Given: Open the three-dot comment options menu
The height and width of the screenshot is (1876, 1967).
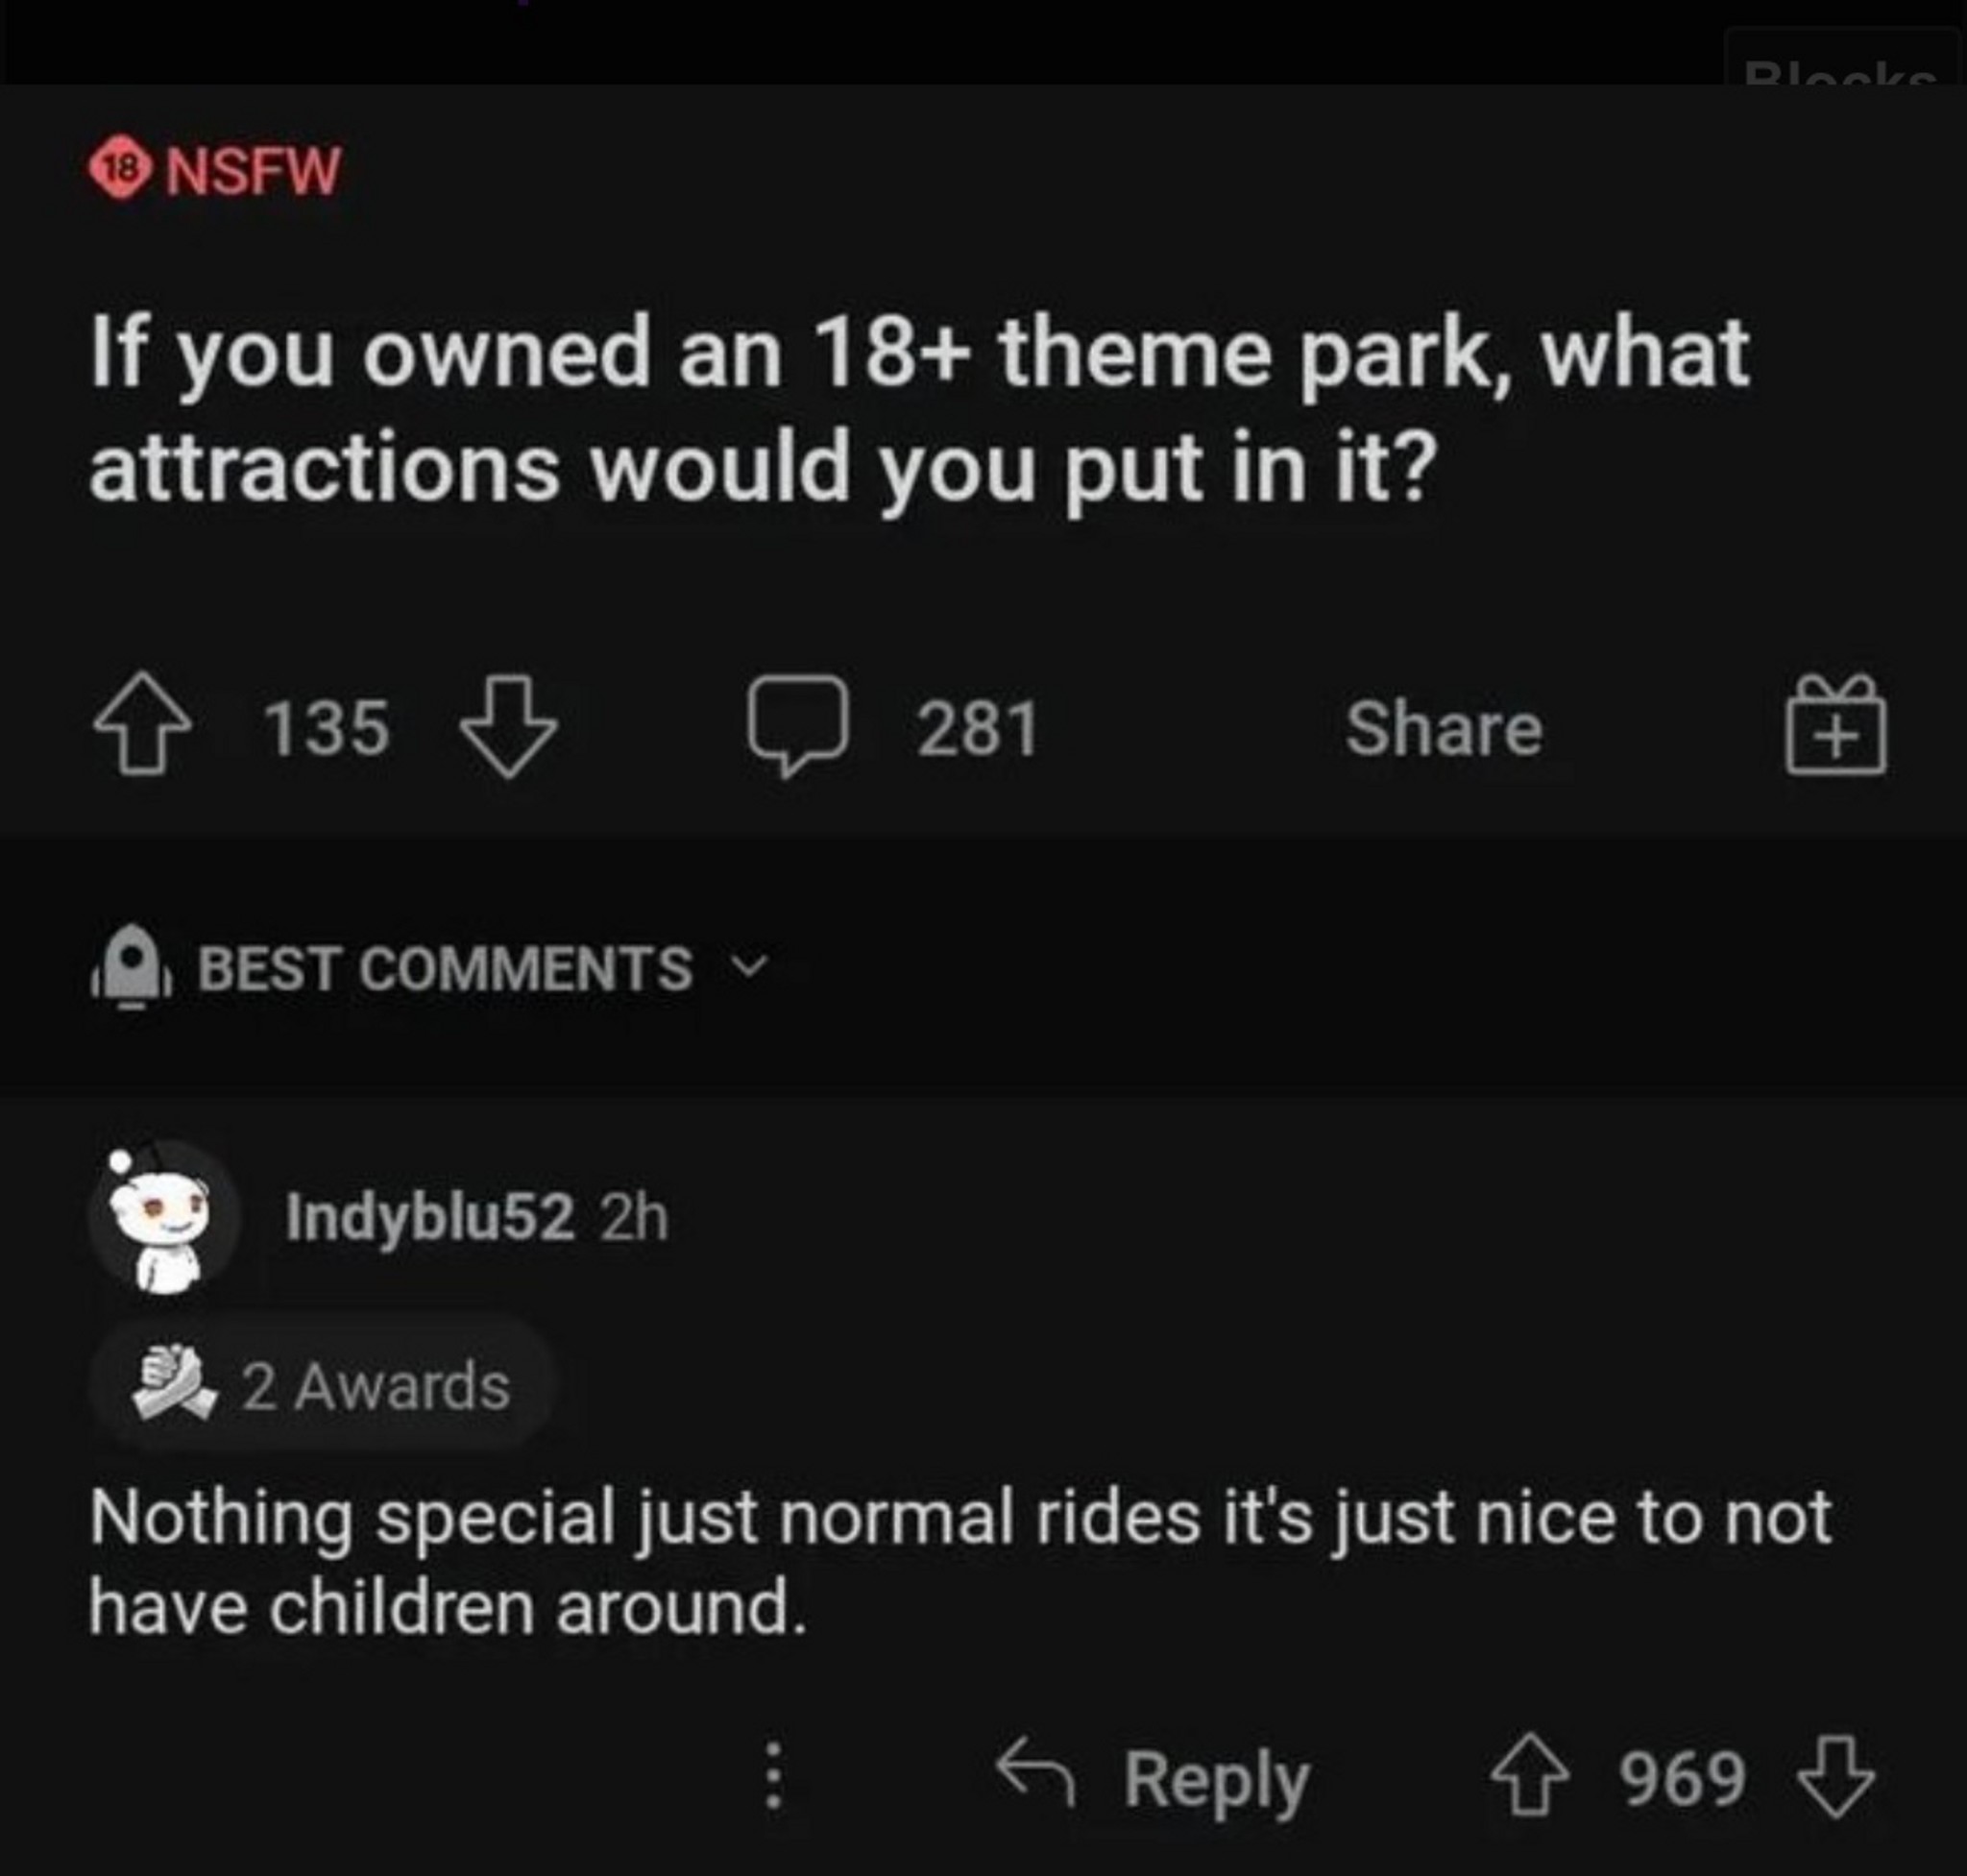Looking at the screenshot, I should pyautogui.click(x=773, y=1777).
